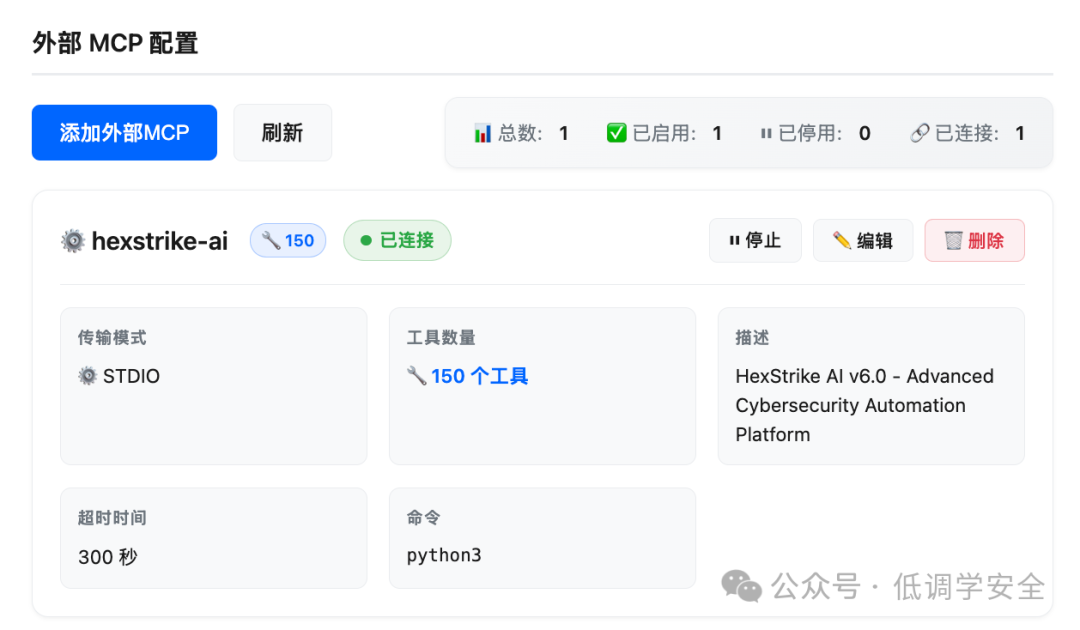
Task: Edit hexstrike-ai via 编辑 button
Action: (x=863, y=240)
